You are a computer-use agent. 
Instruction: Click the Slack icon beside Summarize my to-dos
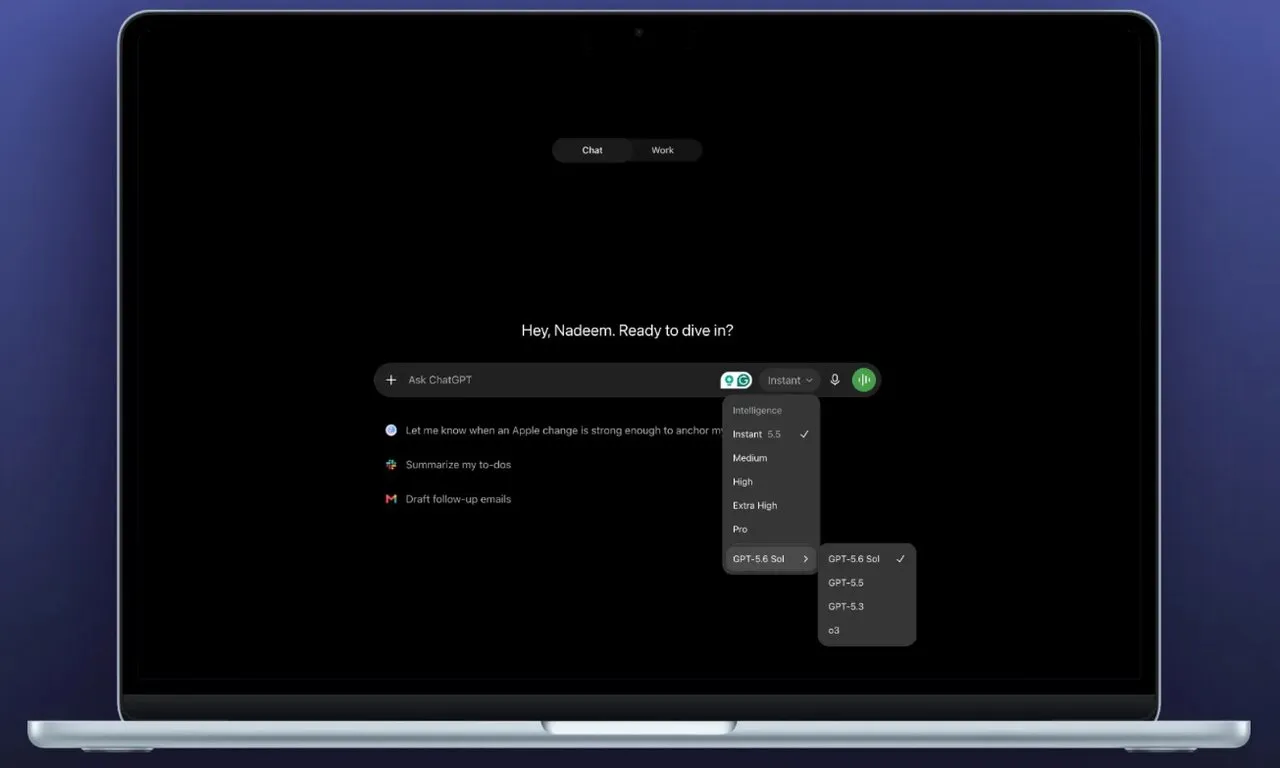tap(391, 465)
